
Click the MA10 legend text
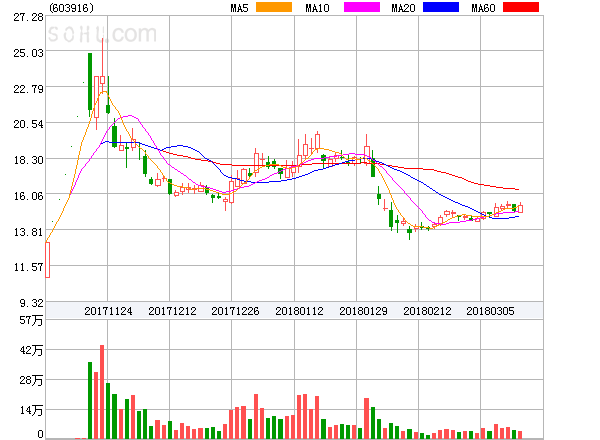(x=317, y=8)
